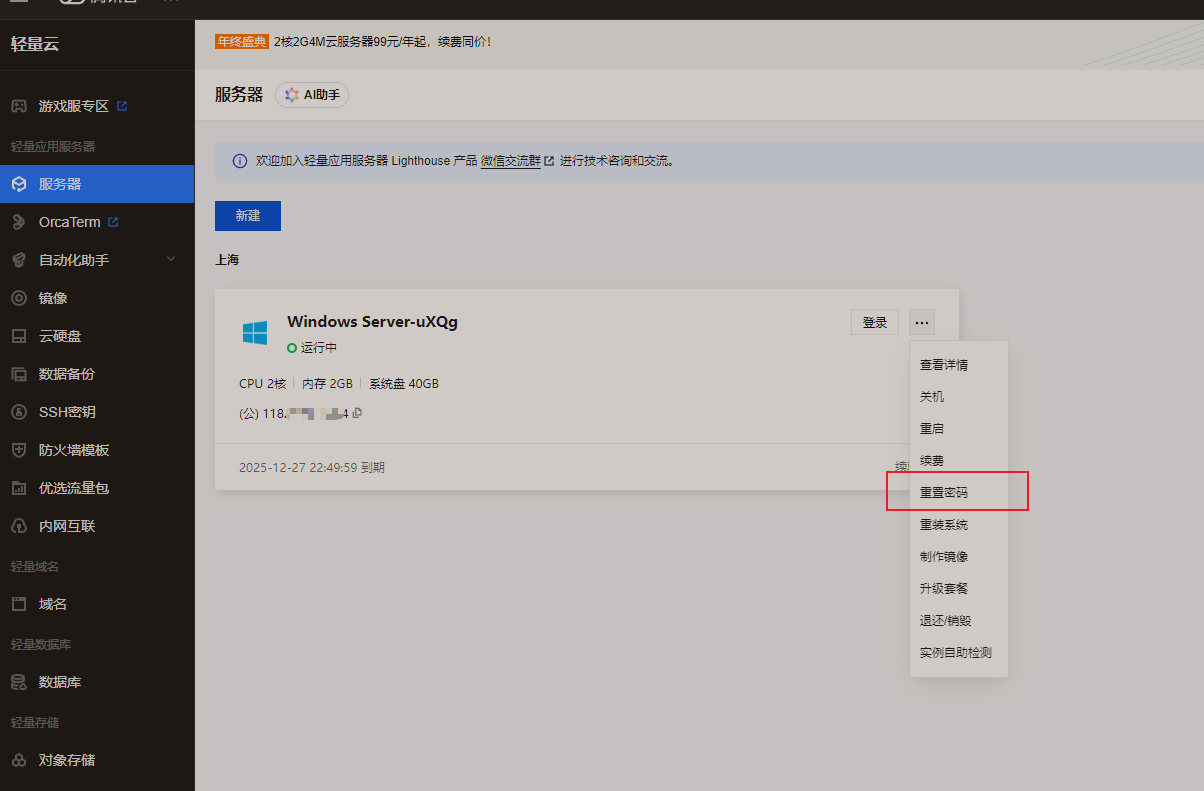Click the 年终盛典 promotion banner text
Viewport: 1204px width, 791px height.
click(x=242, y=42)
